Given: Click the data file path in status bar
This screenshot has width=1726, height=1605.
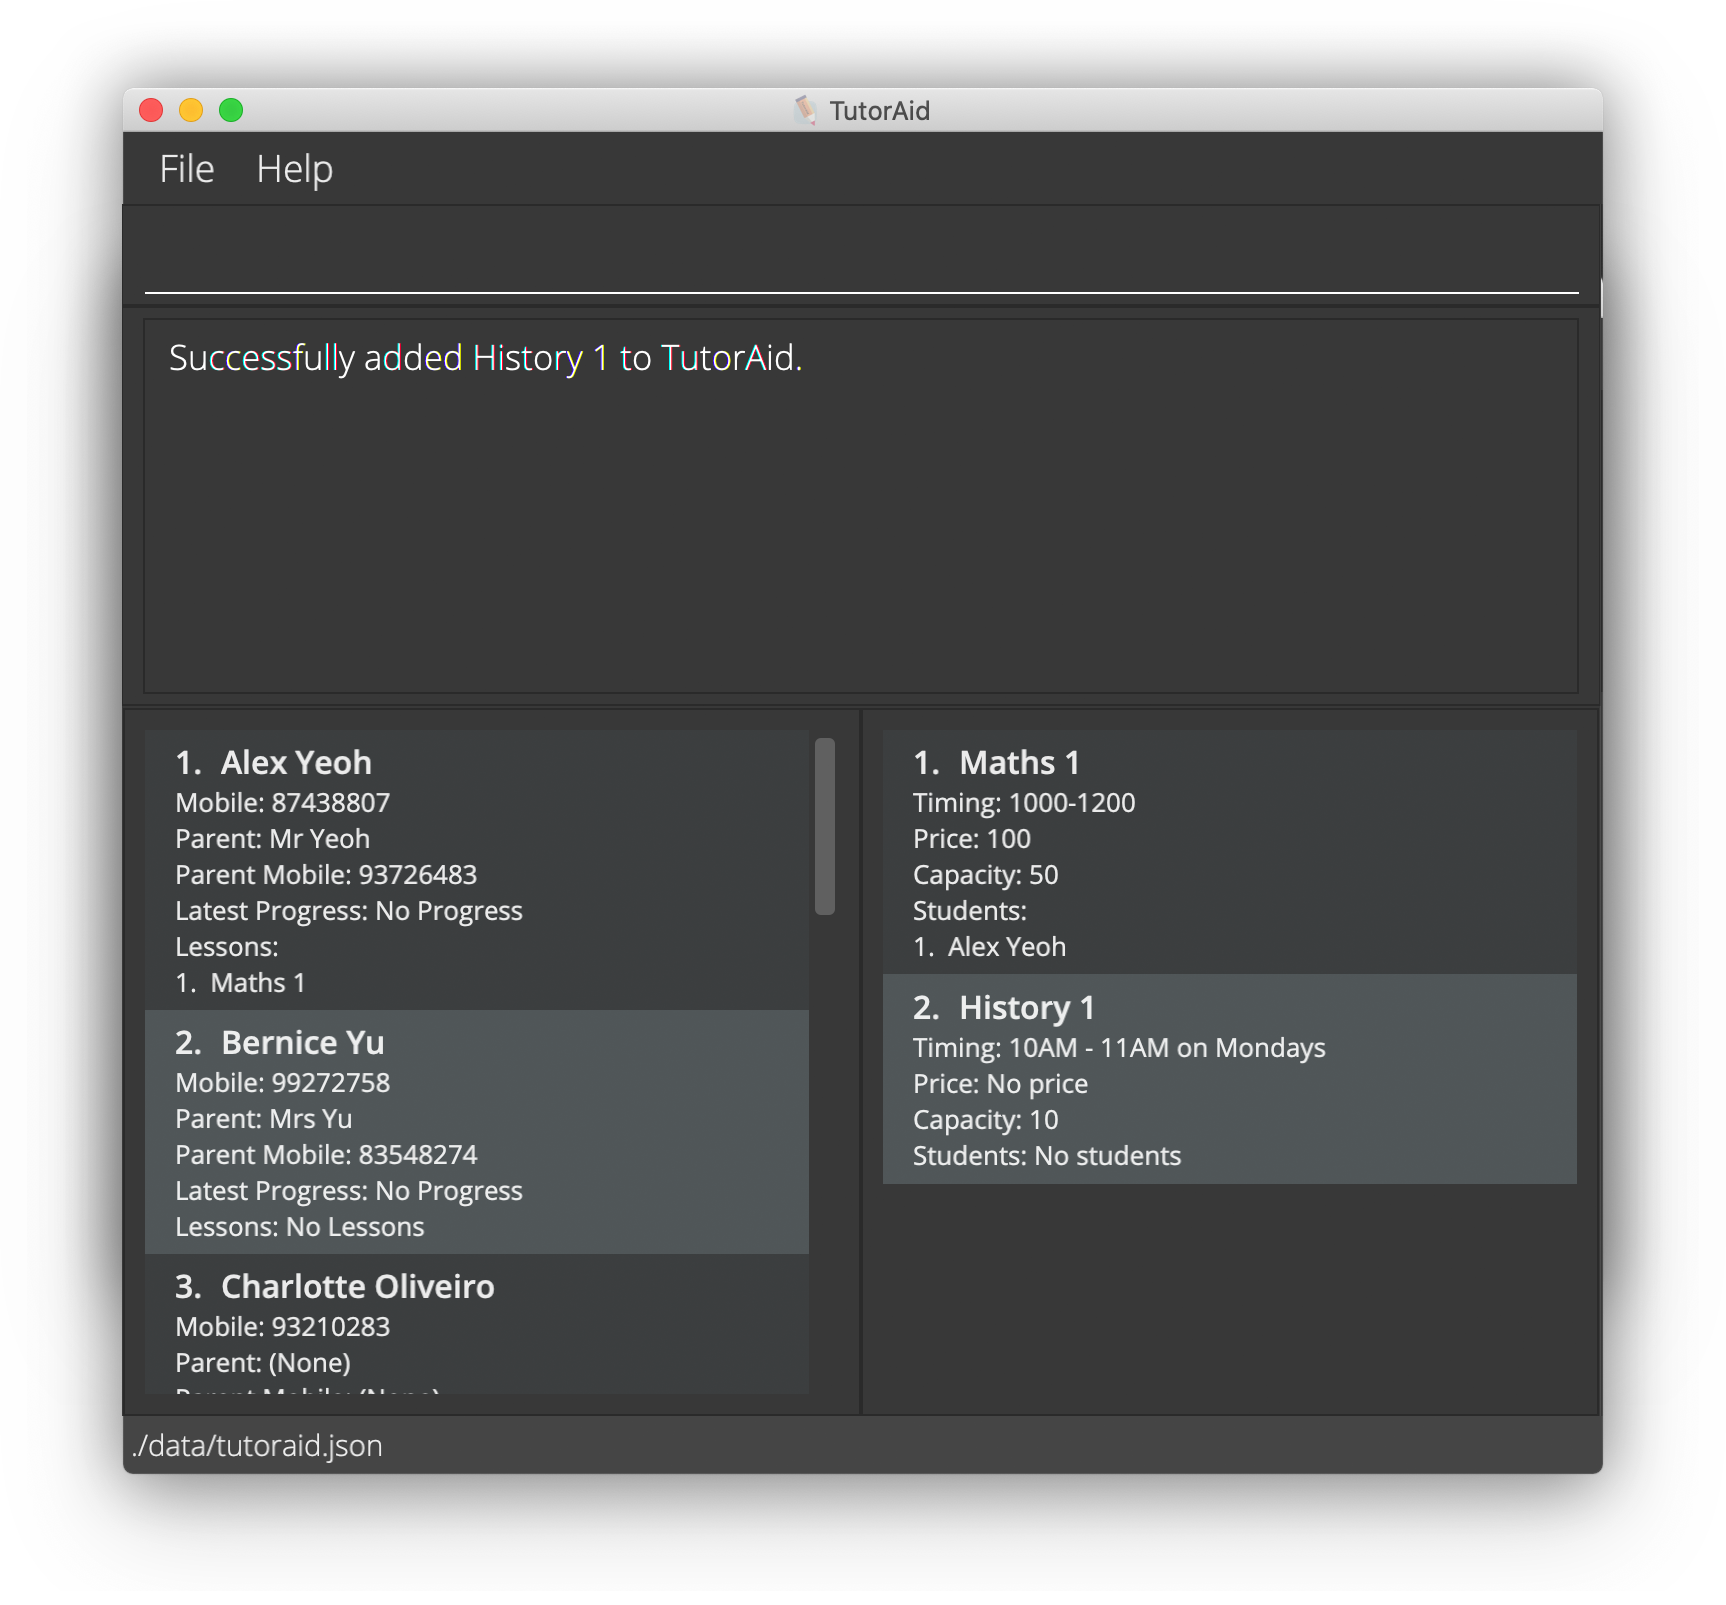Looking at the screenshot, I should [x=258, y=1446].
